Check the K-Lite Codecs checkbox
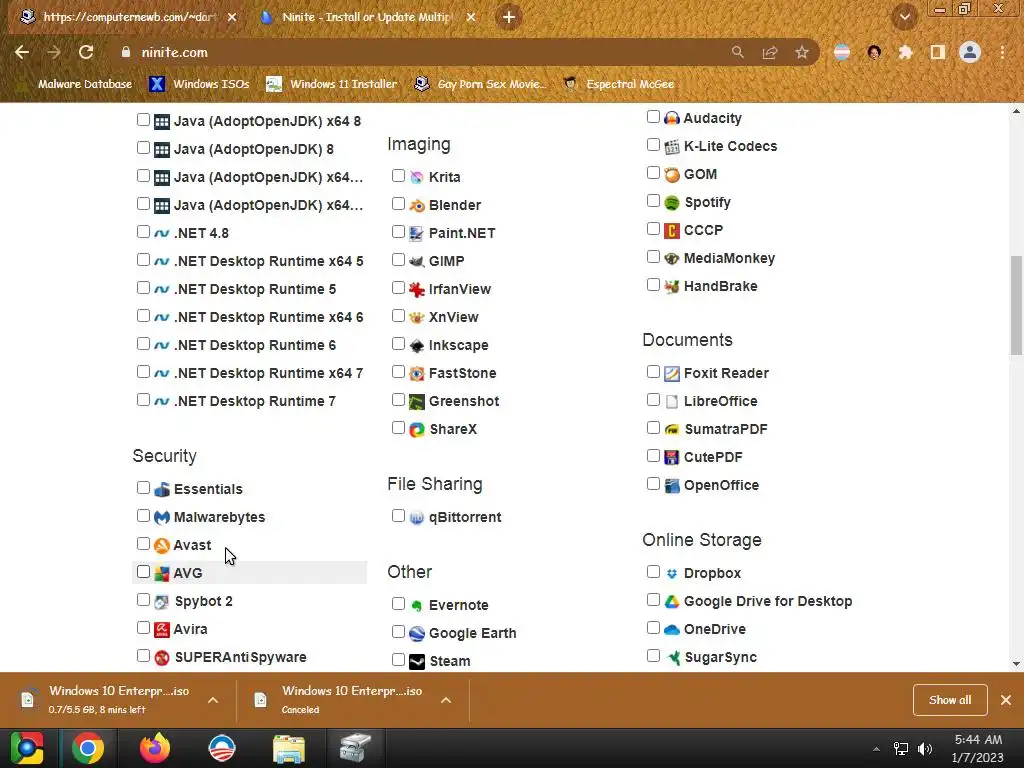The image size is (1024, 768). pyautogui.click(x=653, y=145)
